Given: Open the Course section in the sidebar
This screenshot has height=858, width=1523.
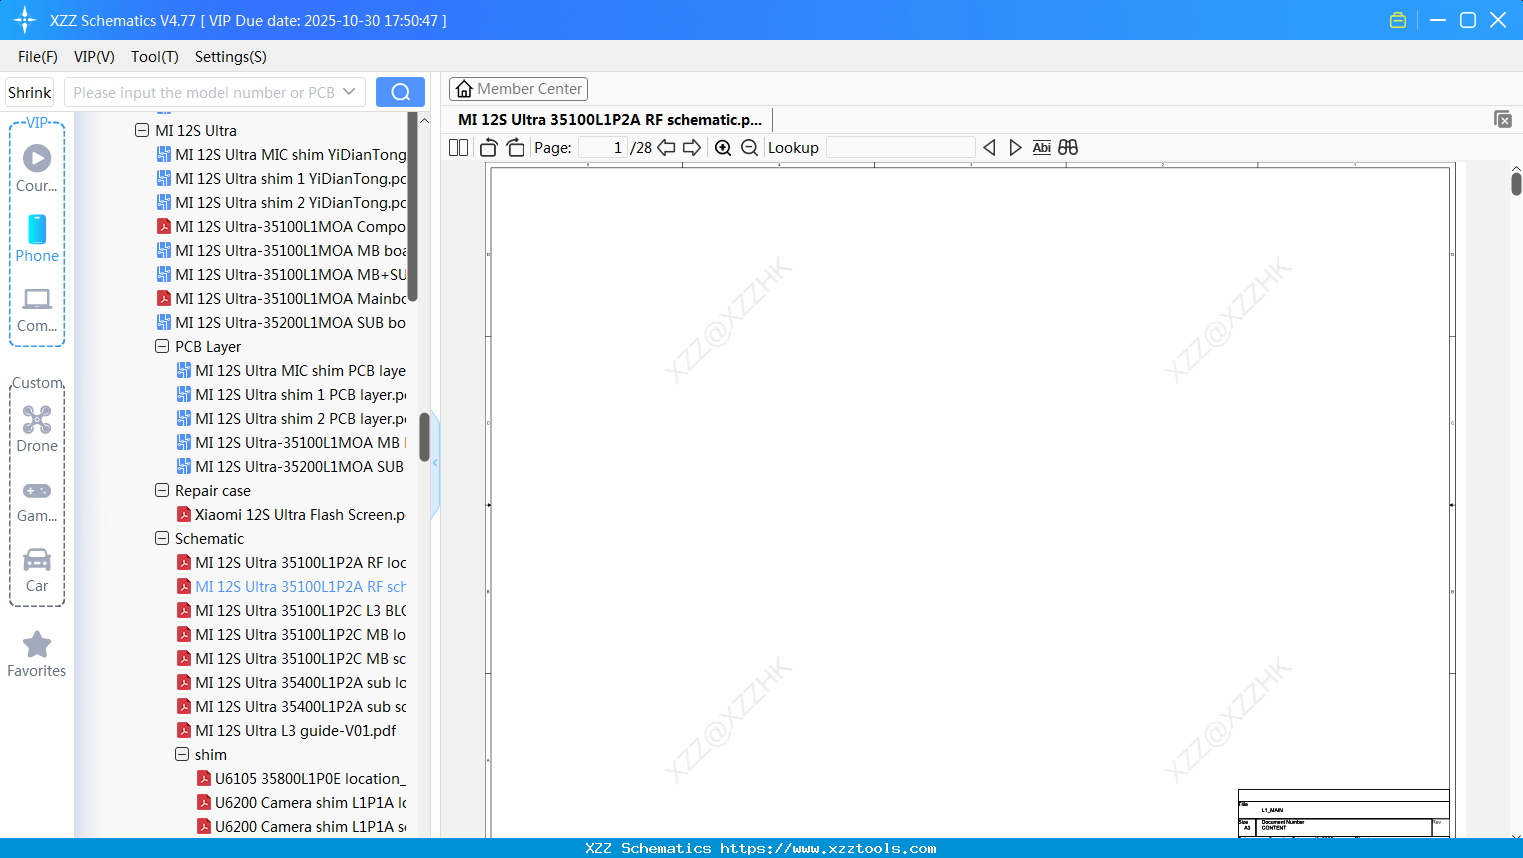Looking at the screenshot, I should pyautogui.click(x=37, y=168).
